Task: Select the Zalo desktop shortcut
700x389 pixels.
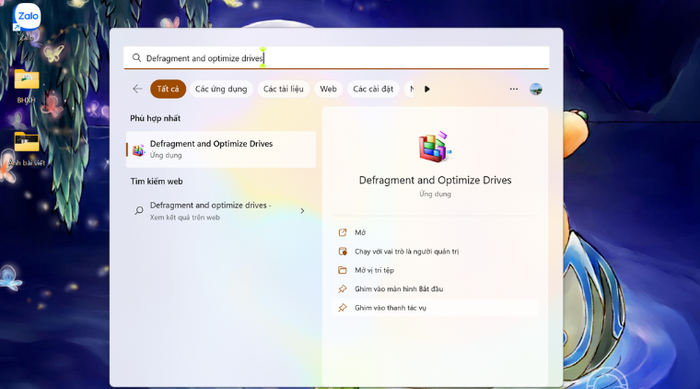Action: click(26, 22)
